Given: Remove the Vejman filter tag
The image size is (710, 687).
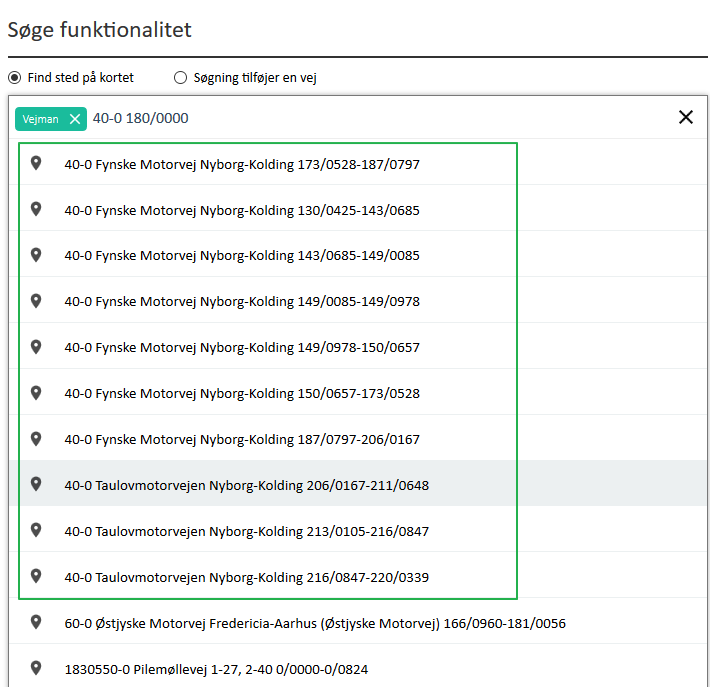Looking at the screenshot, I should (x=75, y=119).
